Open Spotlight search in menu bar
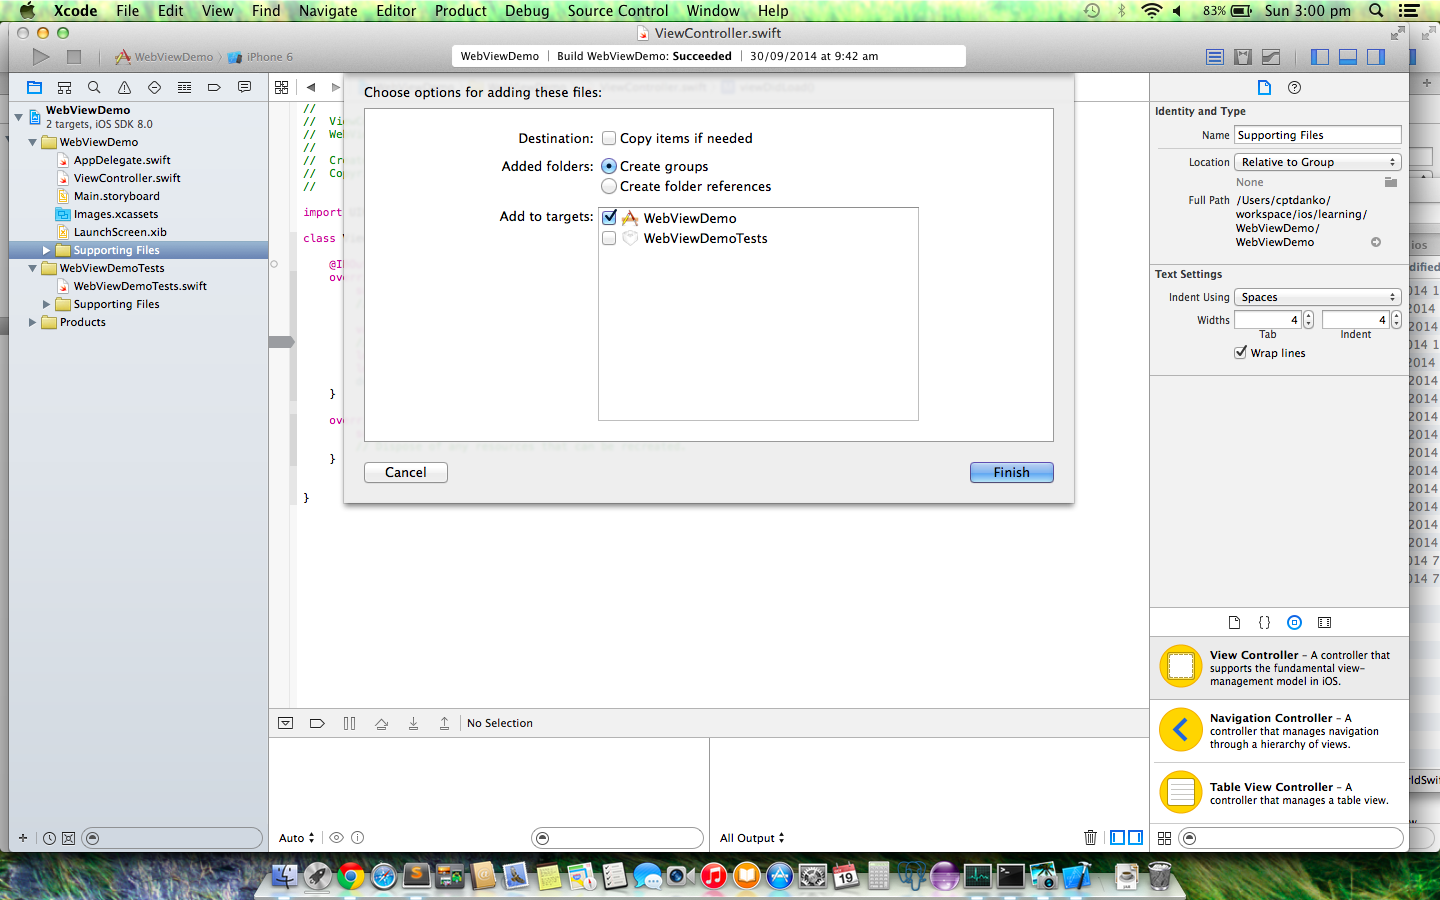Viewport: 1440px width, 900px height. (x=1376, y=11)
